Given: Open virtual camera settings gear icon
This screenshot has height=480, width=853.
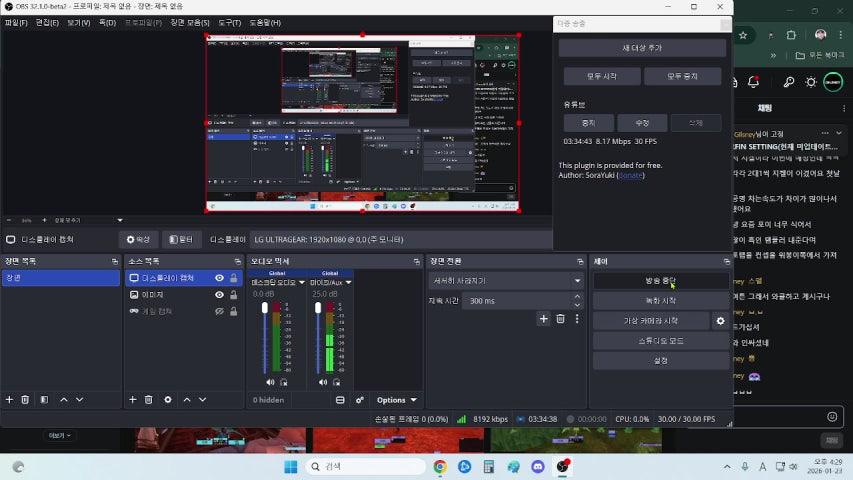Looking at the screenshot, I should (720, 321).
